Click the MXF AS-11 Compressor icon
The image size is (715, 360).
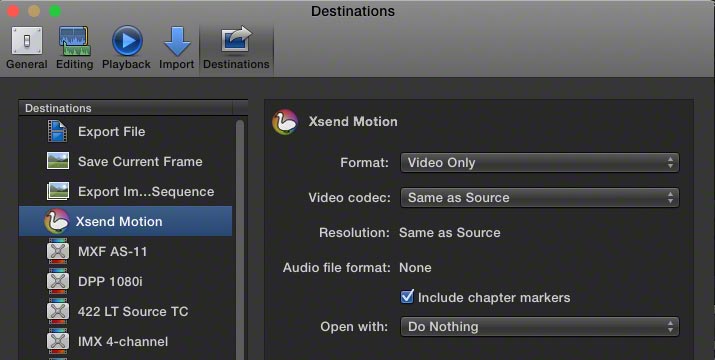pos(58,251)
